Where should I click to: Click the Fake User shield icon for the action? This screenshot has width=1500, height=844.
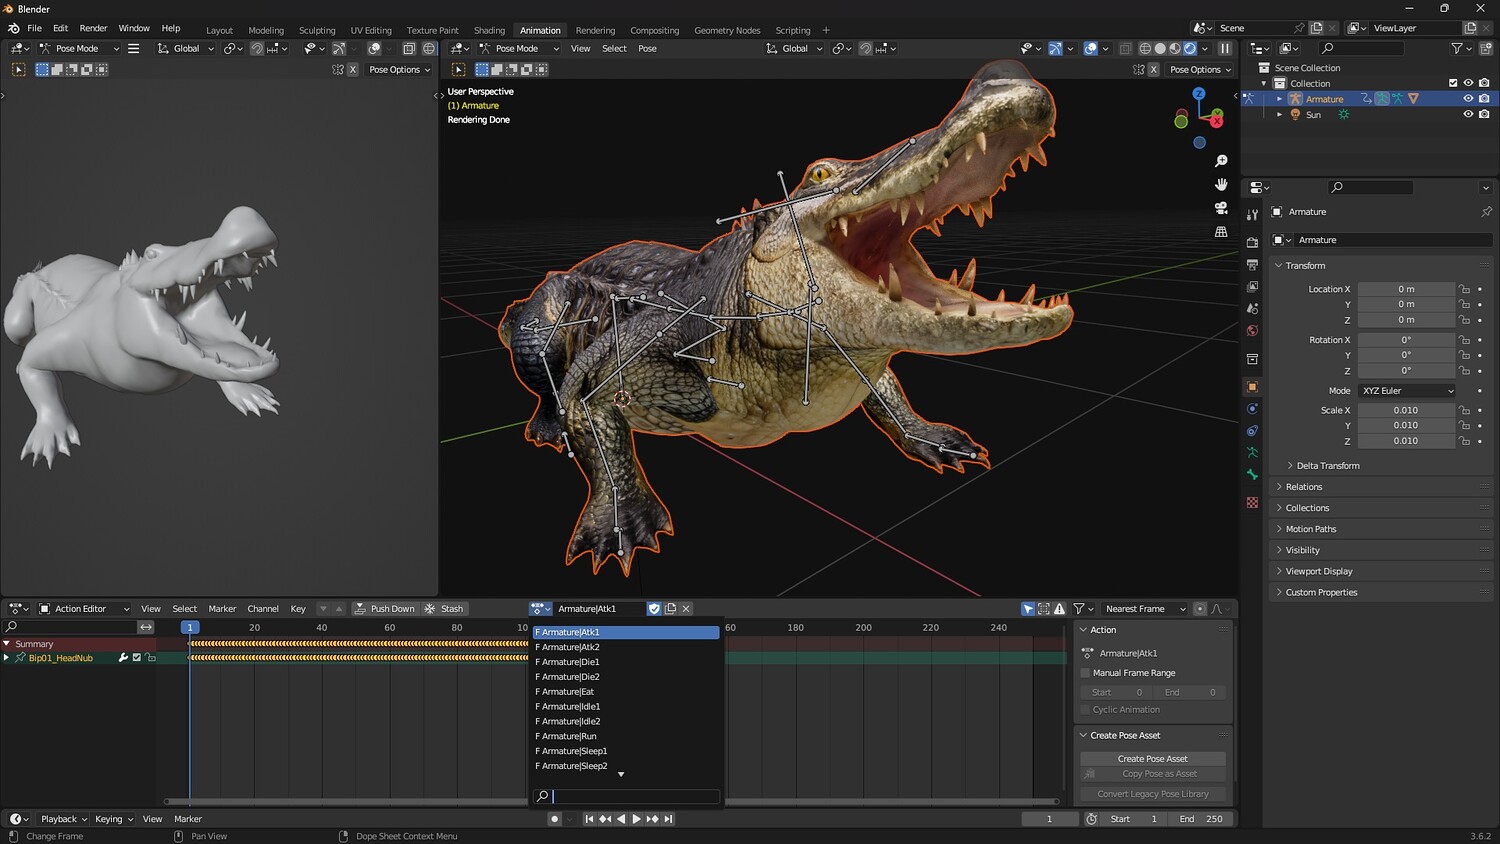click(x=654, y=608)
